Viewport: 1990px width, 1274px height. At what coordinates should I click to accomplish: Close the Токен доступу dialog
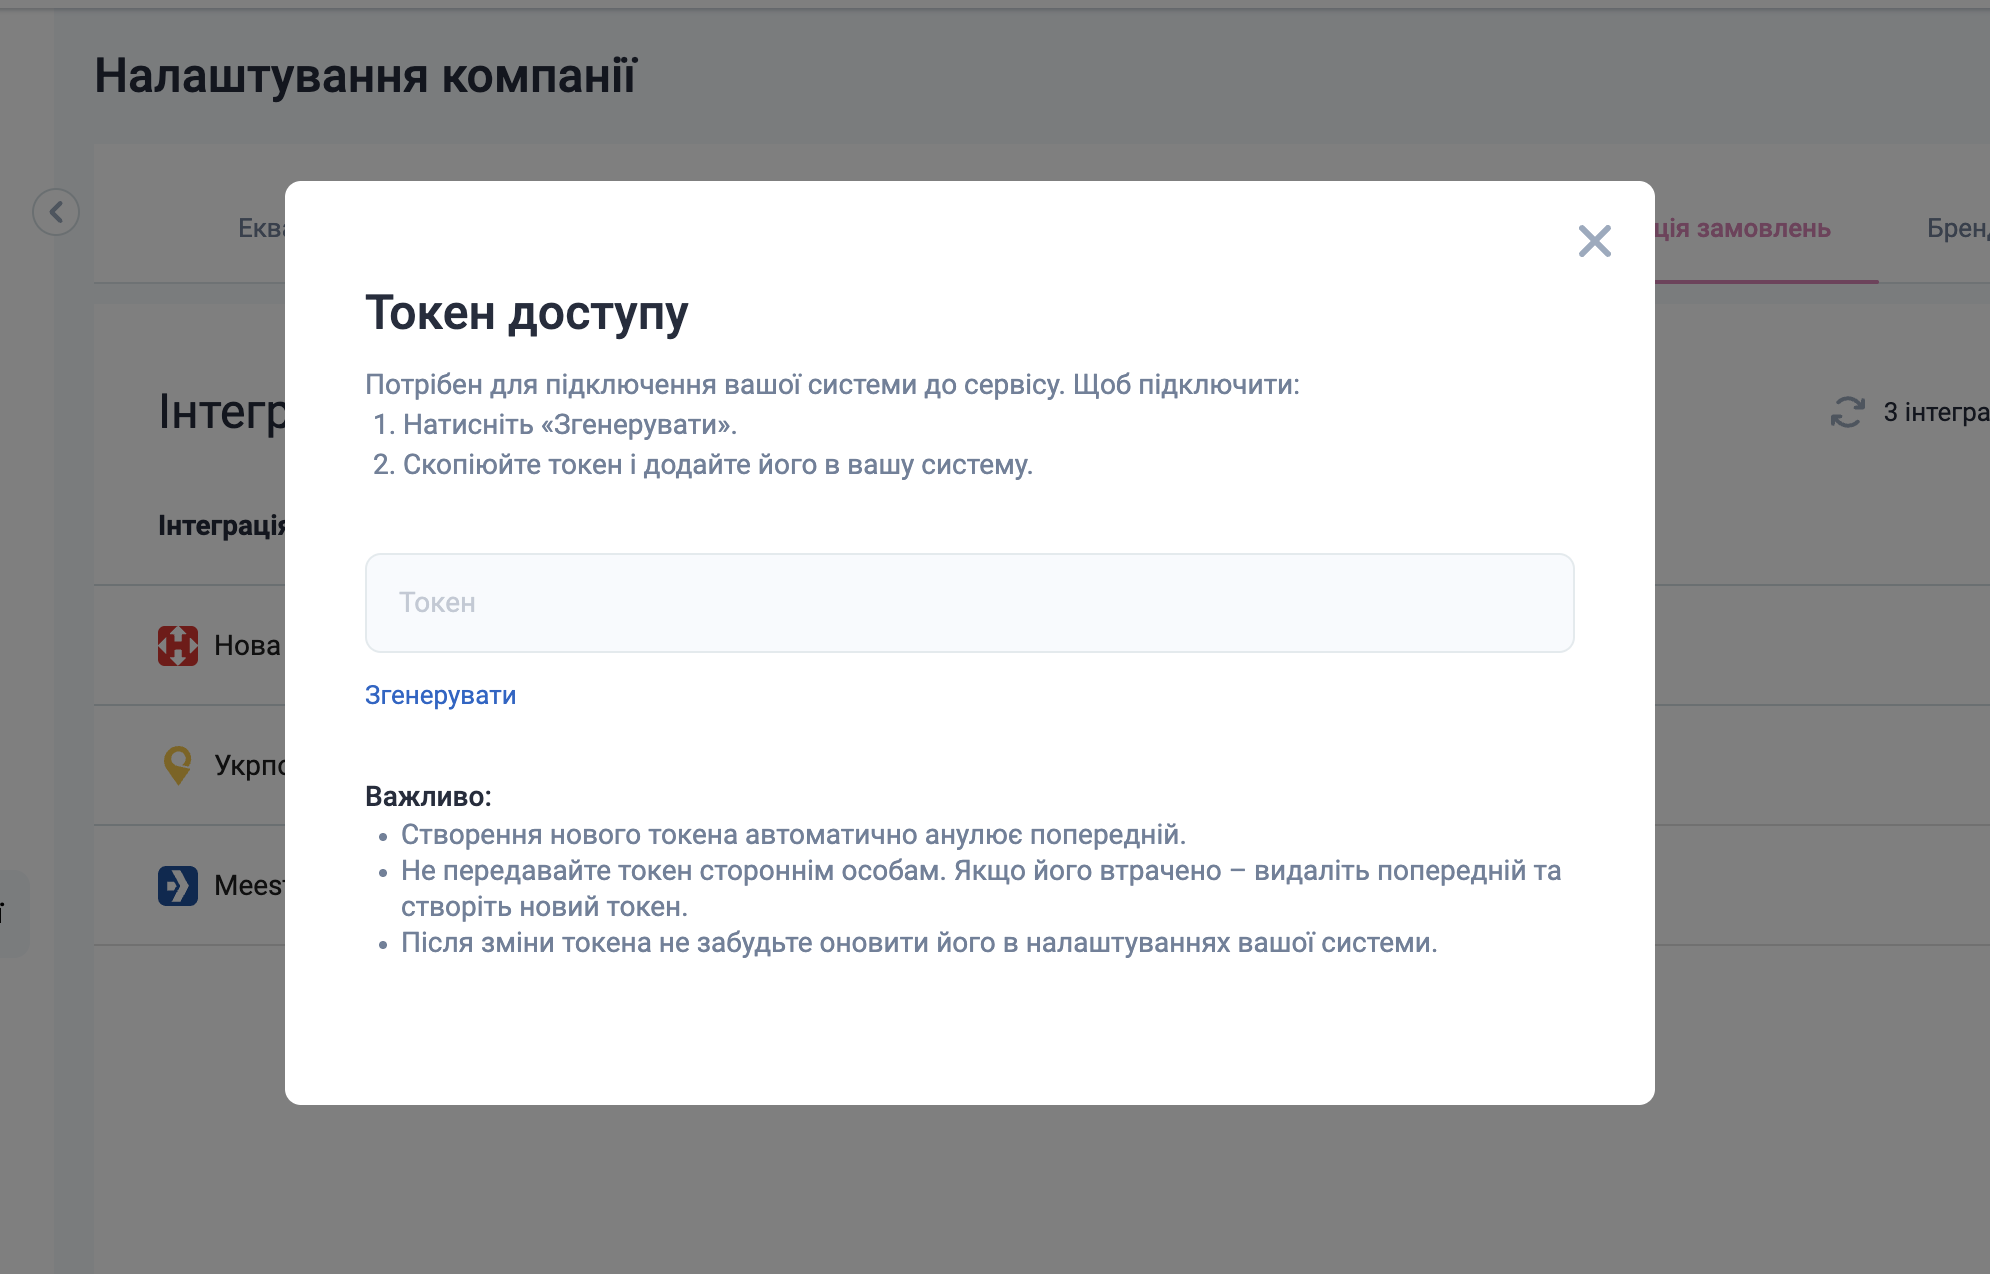click(1594, 241)
